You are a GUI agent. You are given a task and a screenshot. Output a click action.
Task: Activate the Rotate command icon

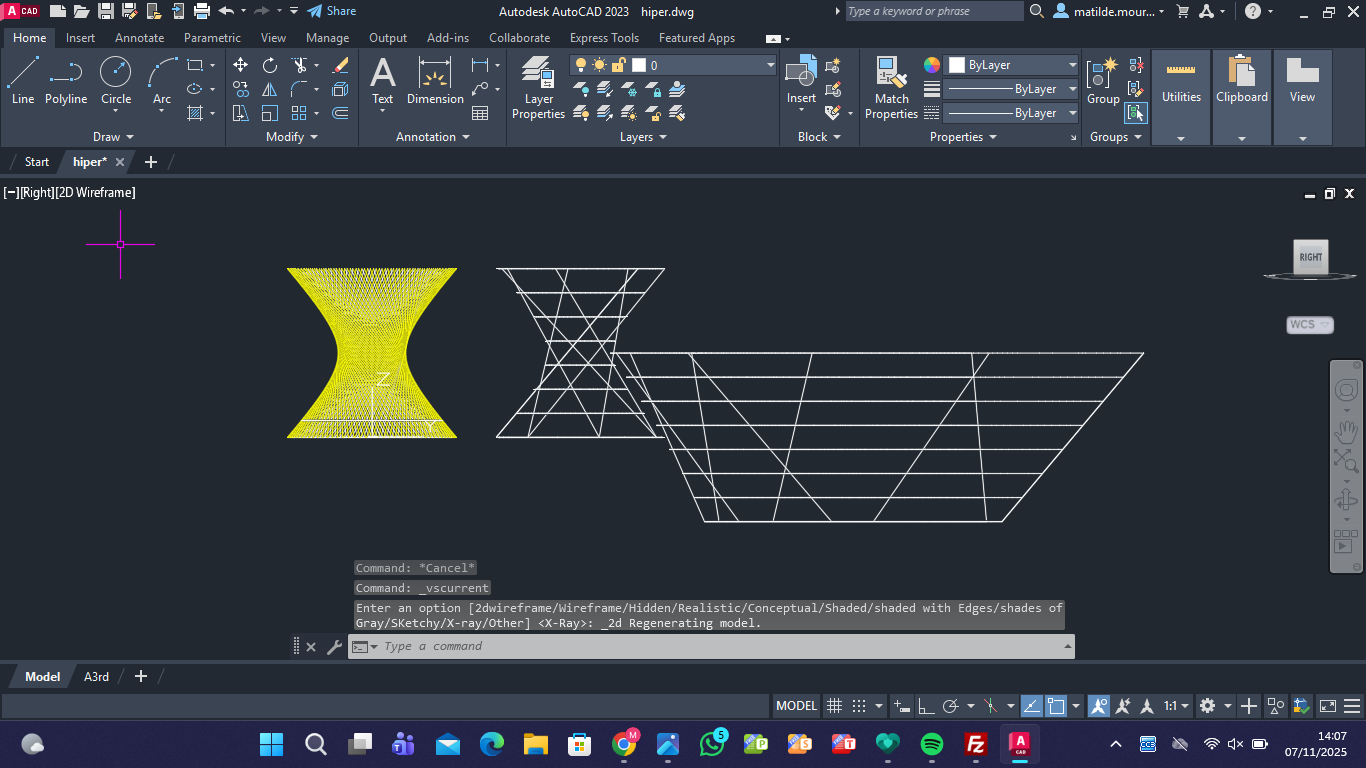click(x=270, y=65)
